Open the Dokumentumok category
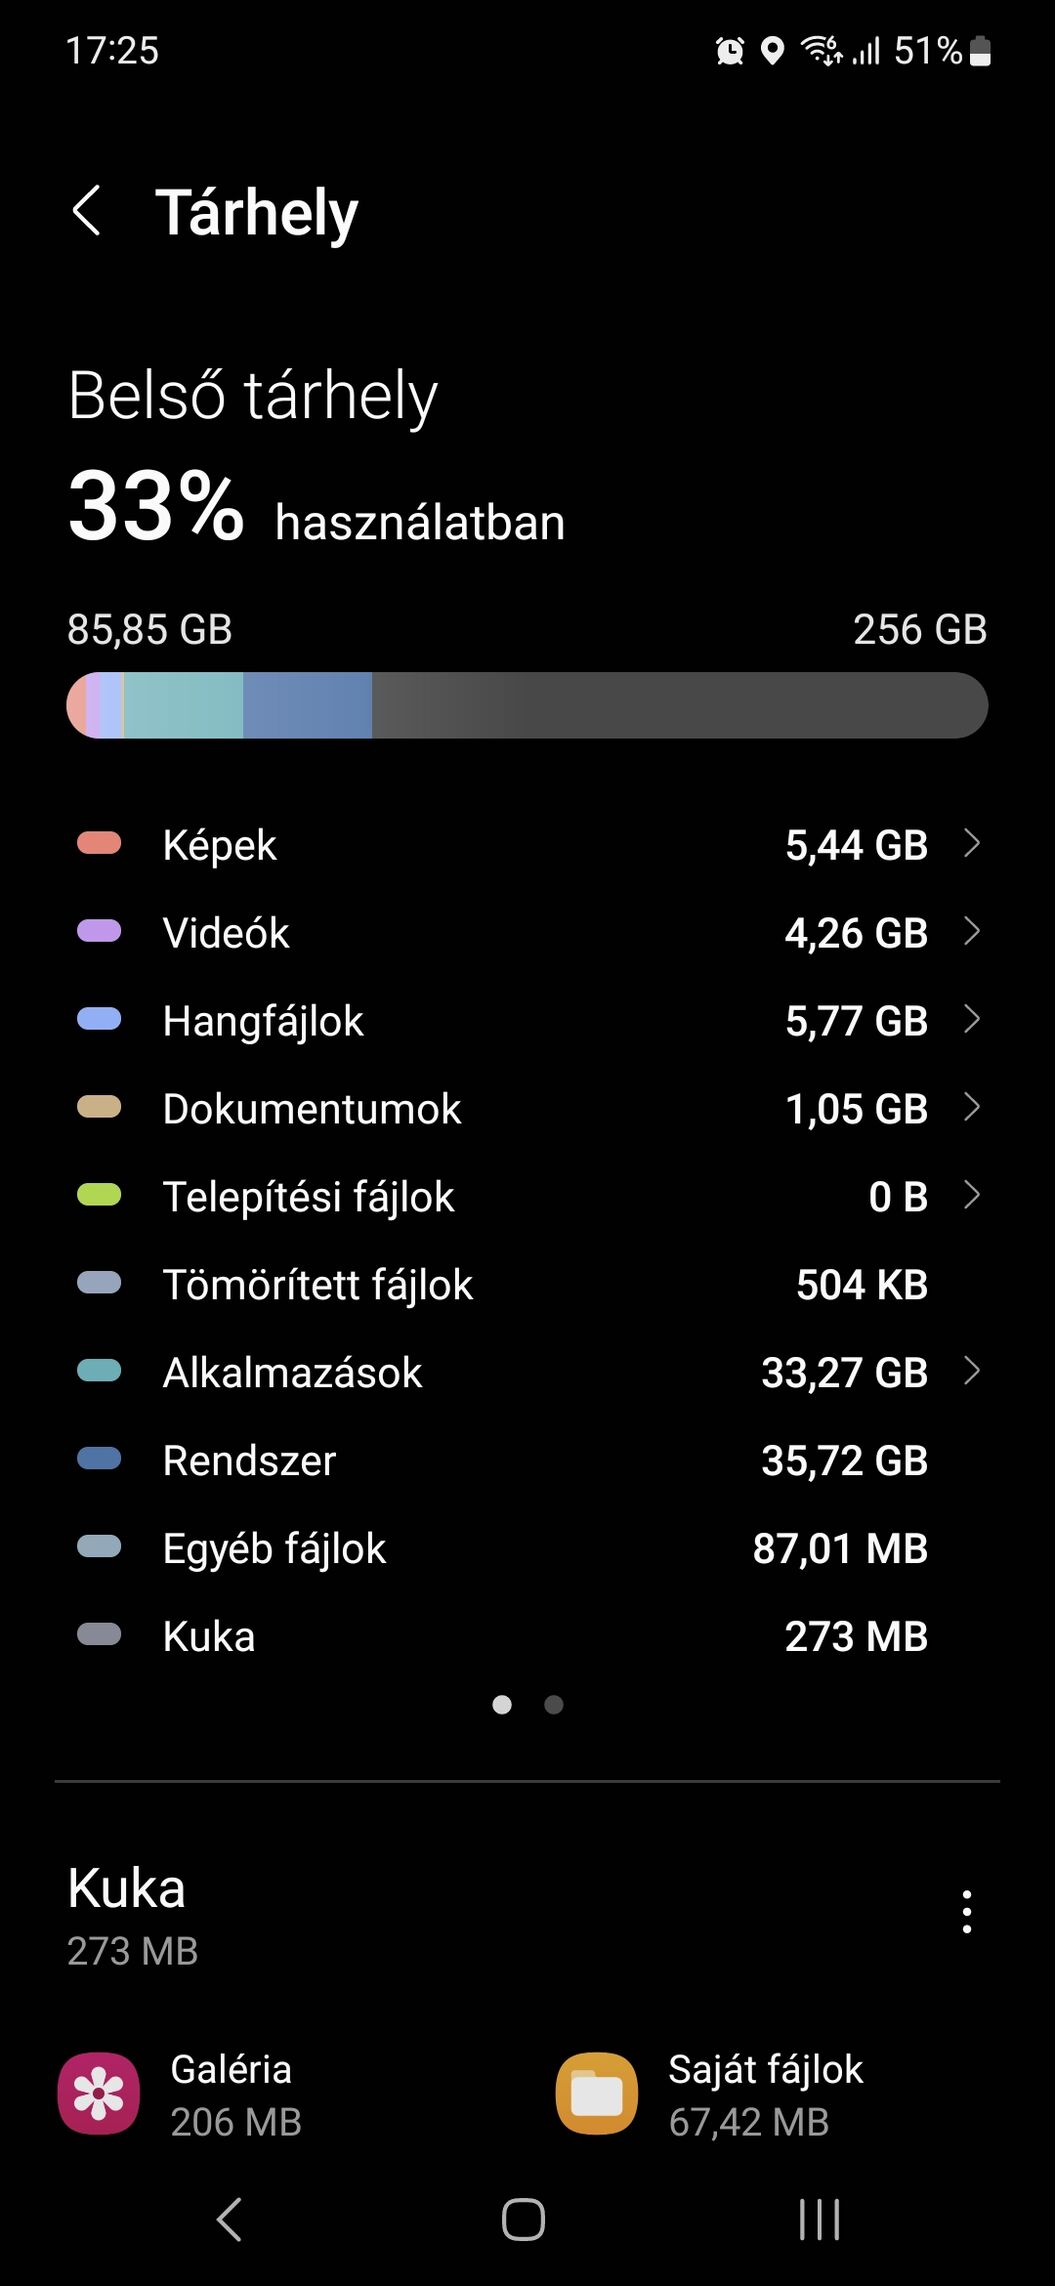This screenshot has width=1055, height=2286. 527,1108
